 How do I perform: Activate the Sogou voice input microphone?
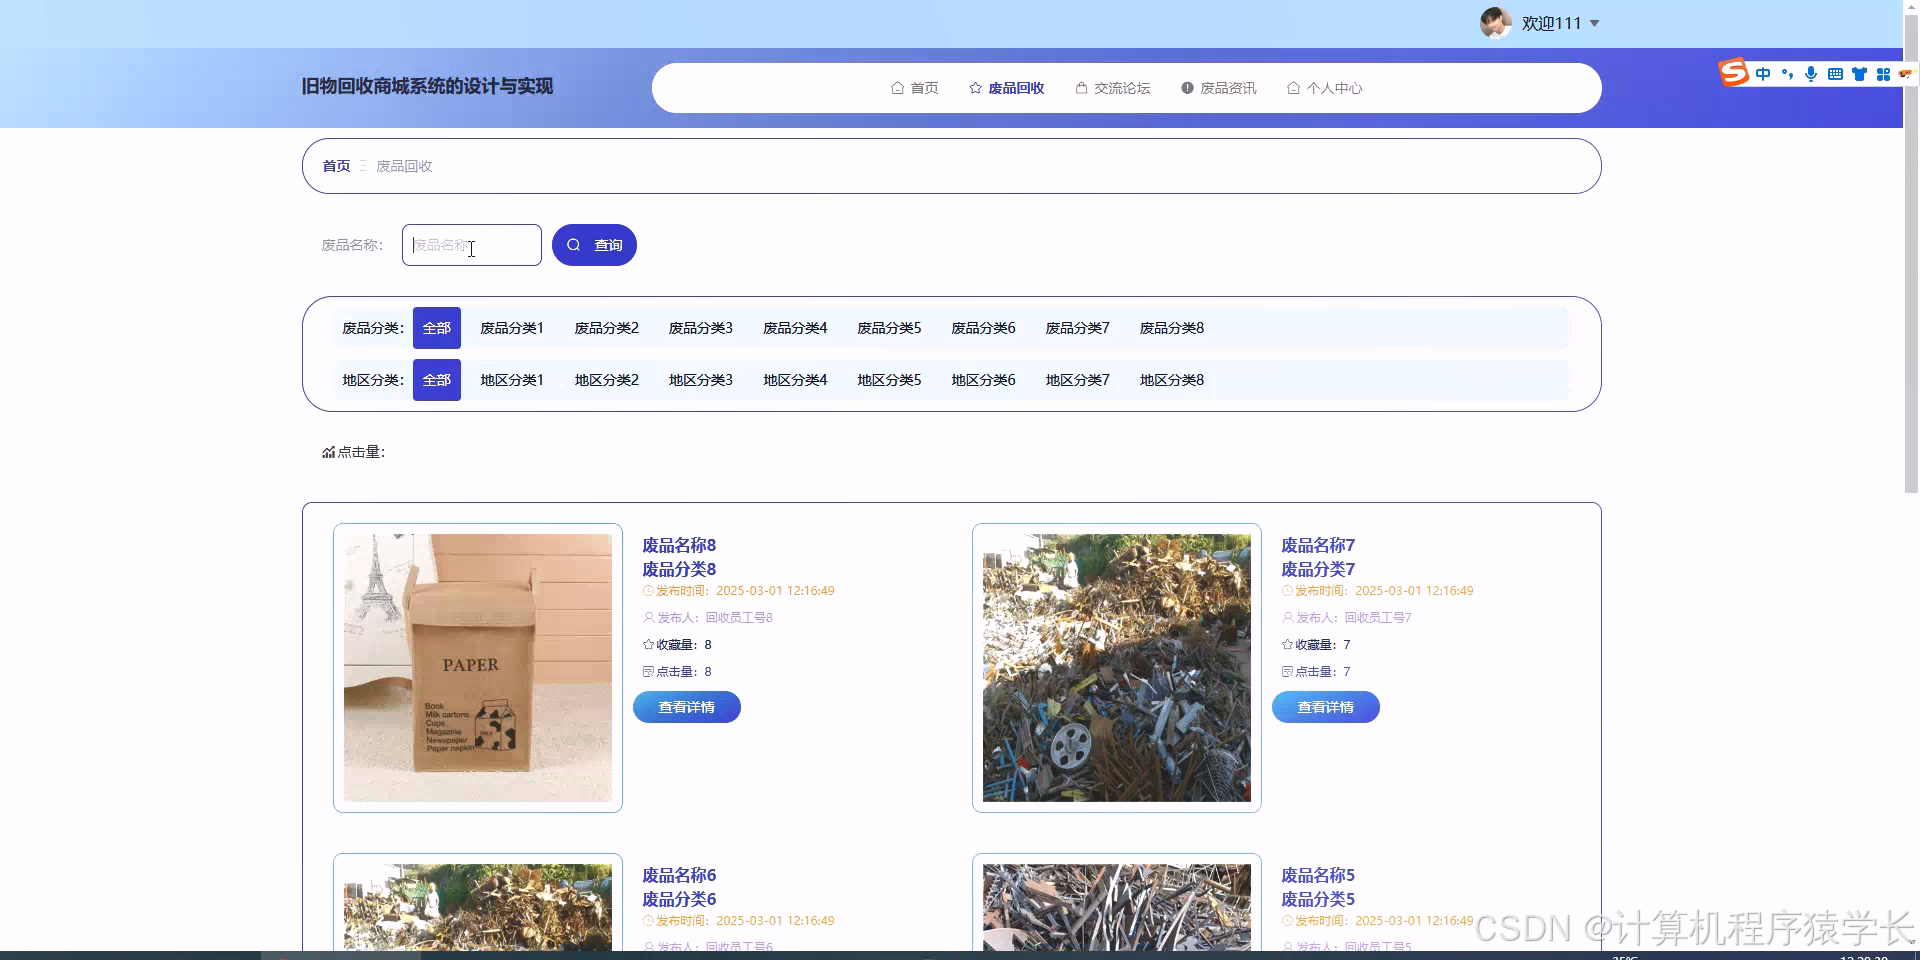coord(1811,73)
